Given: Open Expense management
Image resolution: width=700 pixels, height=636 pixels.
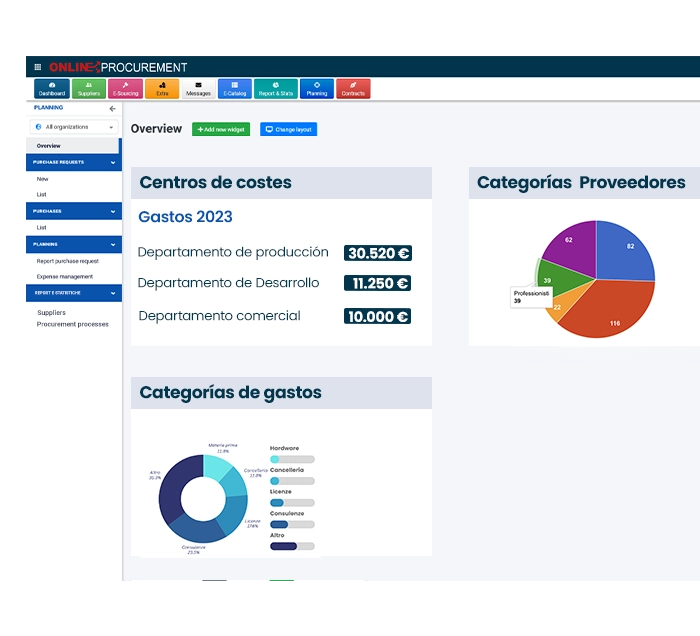Looking at the screenshot, I should (x=65, y=277).
